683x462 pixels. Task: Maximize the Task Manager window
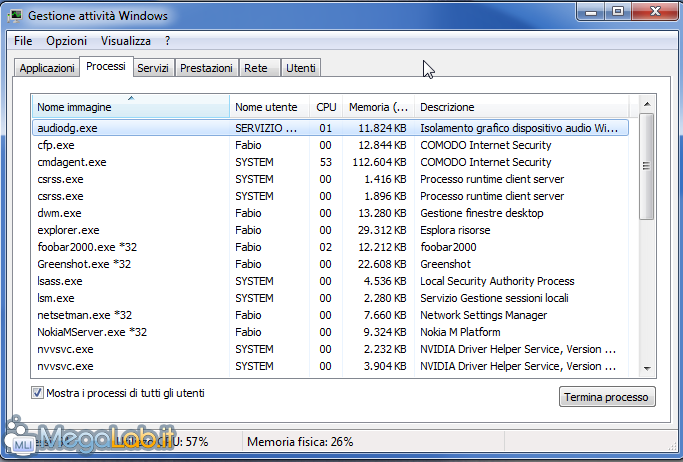(618, 11)
